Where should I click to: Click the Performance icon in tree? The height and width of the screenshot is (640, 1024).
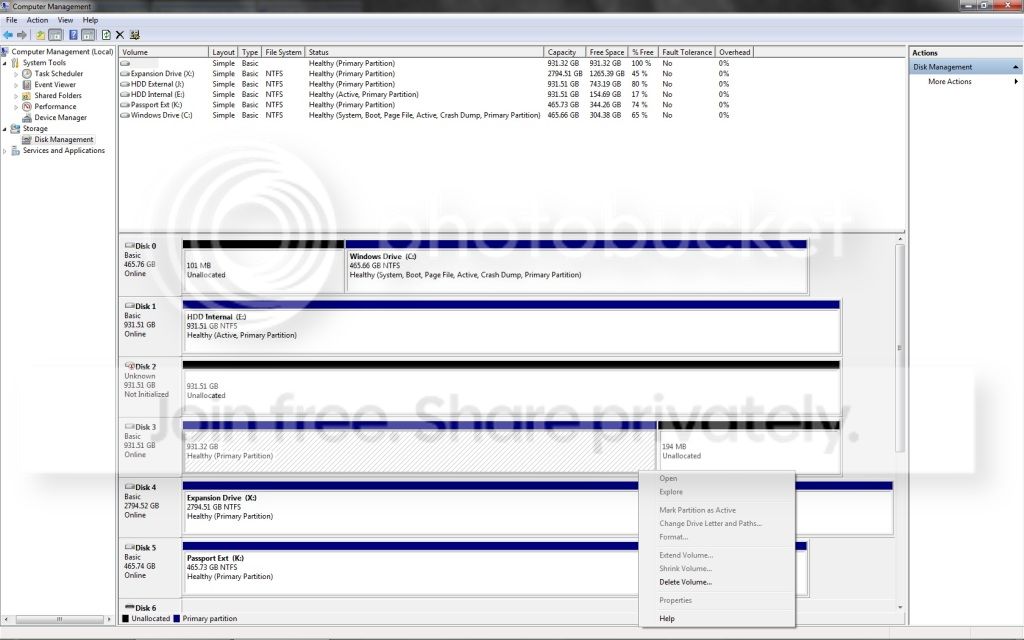[27, 106]
